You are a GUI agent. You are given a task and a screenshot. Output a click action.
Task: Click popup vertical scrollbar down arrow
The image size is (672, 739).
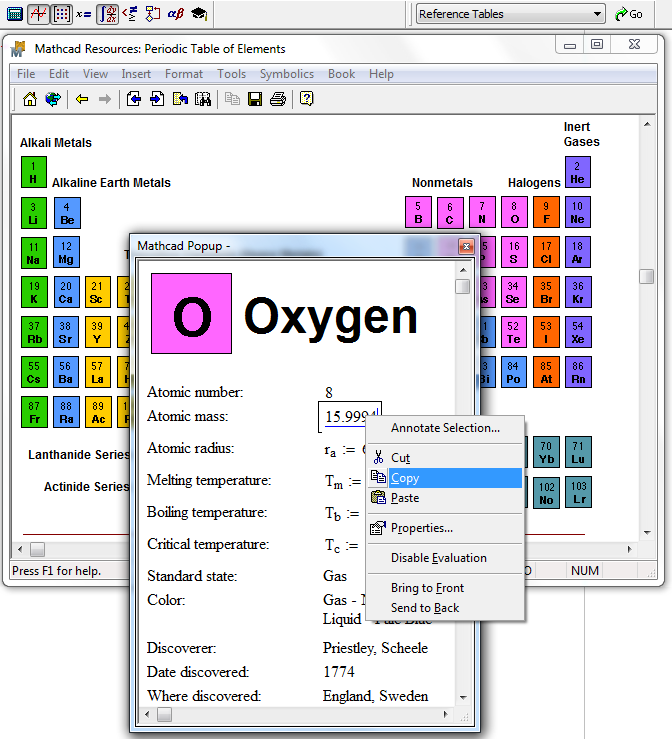(463, 698)
